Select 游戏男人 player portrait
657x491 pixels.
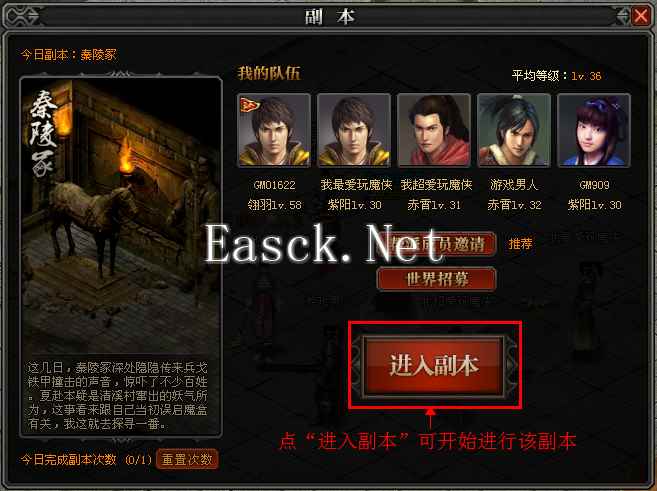pyautogui.click(x=514, y=130)
